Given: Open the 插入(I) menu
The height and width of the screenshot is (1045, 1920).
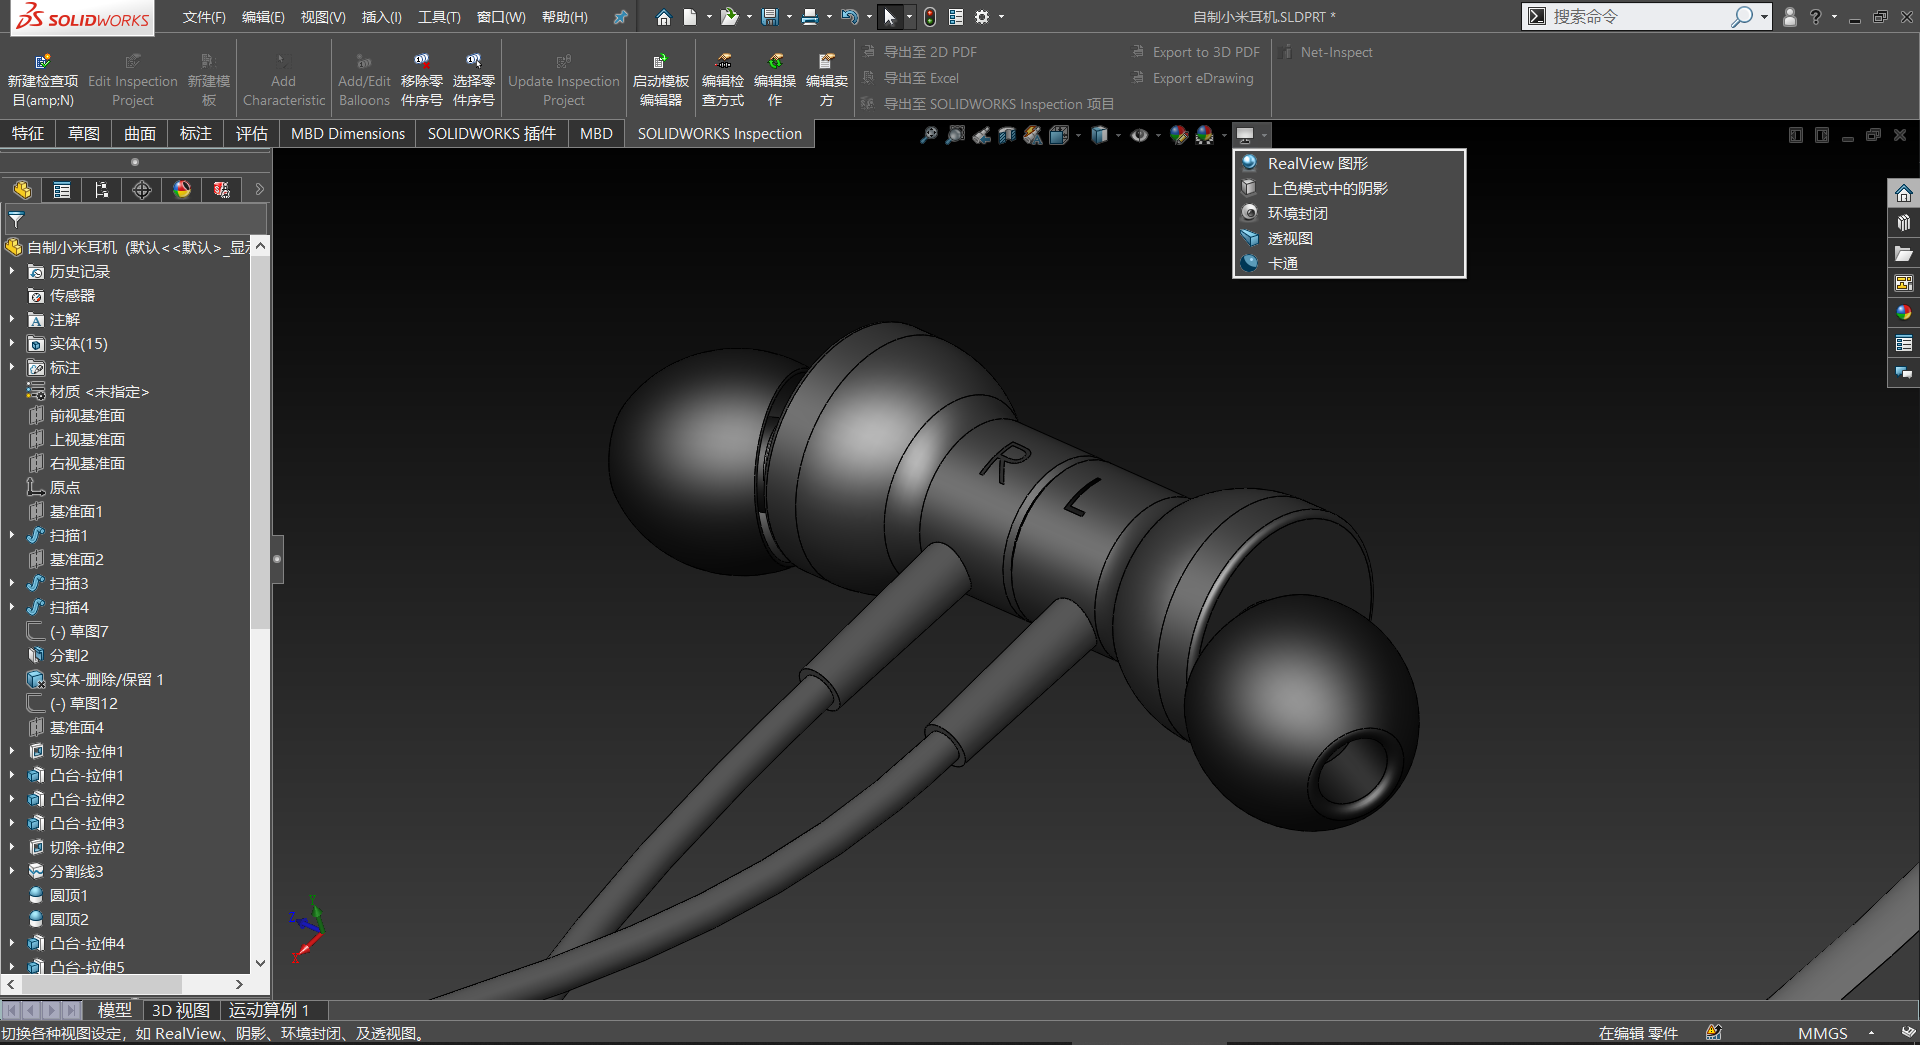Looking at the screenshot, I should coord(381,17).
